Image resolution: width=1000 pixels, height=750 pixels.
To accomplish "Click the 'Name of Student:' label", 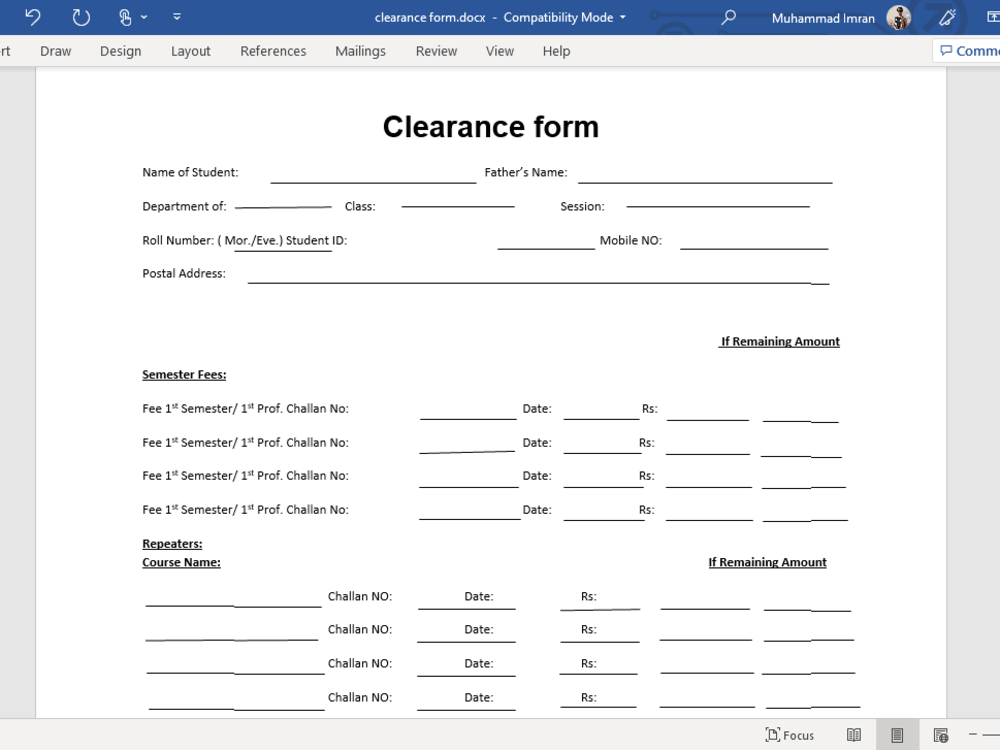I will tap(190, 172).
